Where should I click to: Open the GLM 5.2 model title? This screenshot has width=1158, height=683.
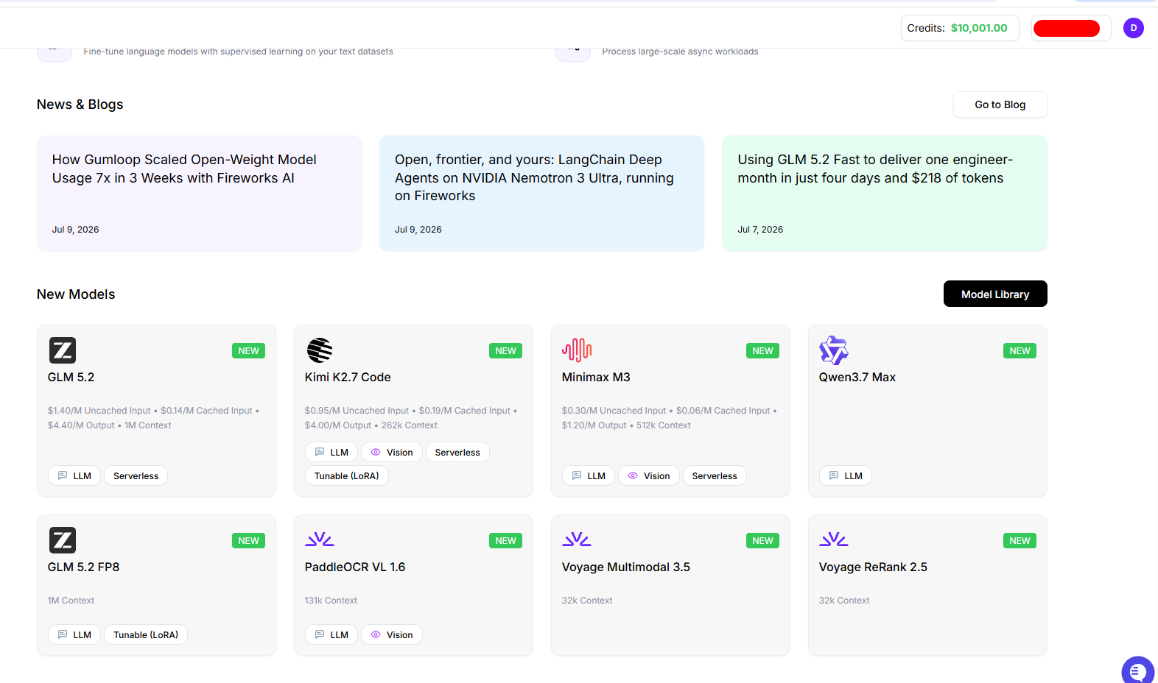pos(71,377)
